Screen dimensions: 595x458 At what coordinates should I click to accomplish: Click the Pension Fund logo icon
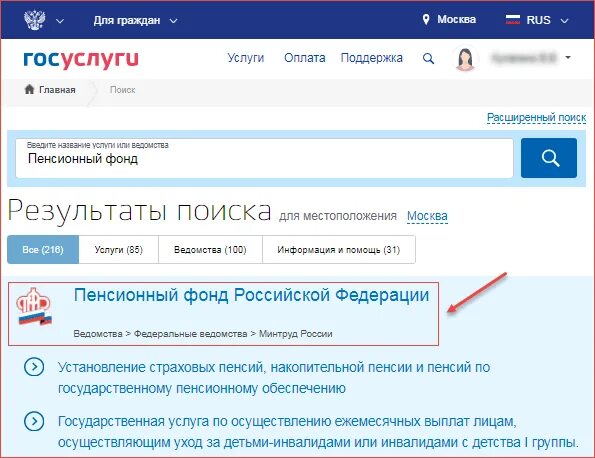tap(34, 306)
